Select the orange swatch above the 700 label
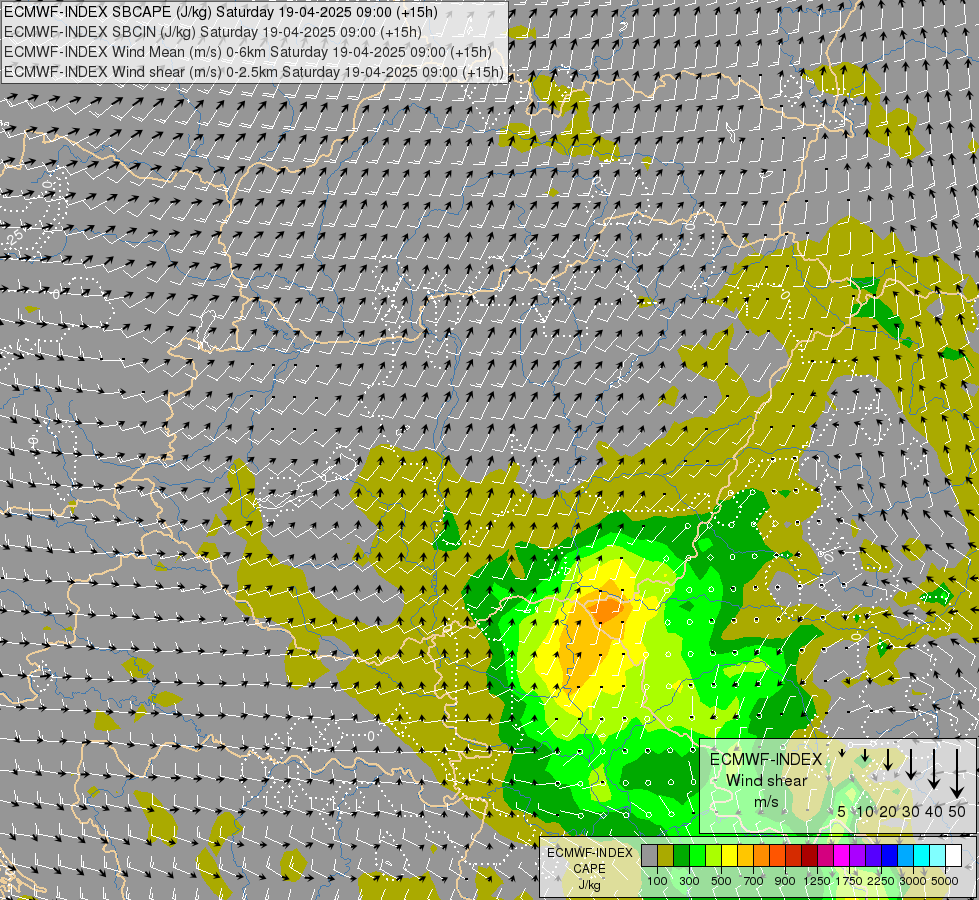 click(x=762, y=855)
